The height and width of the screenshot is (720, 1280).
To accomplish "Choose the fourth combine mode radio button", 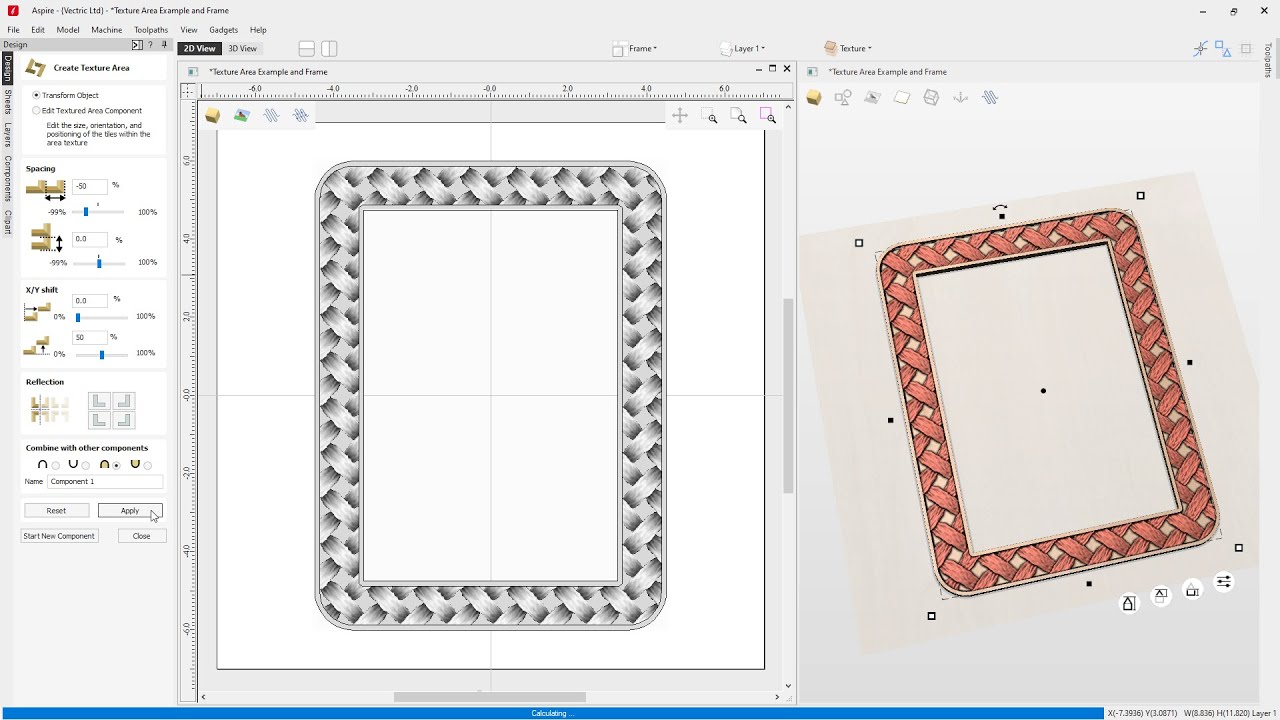I will pyautogui.click(x=148, y=465).
